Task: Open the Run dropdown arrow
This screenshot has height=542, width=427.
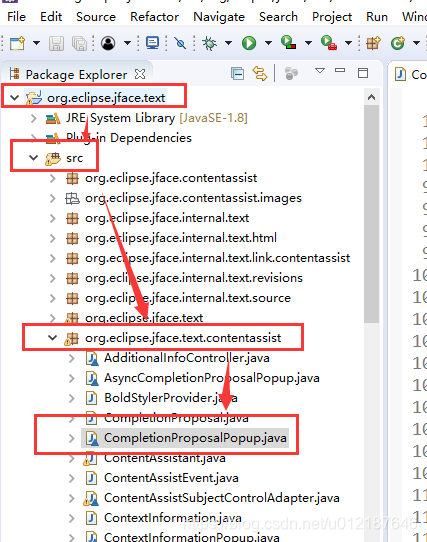Action: [x=268, y=43]
